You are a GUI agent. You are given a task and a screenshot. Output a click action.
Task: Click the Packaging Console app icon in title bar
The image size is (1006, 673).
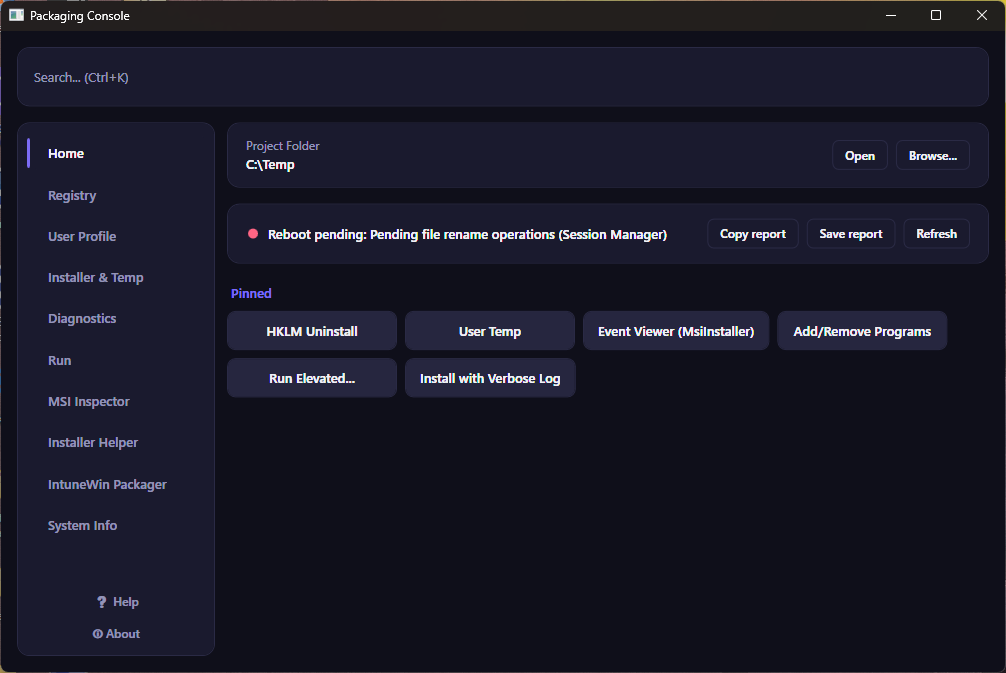(x=16, y=15)
